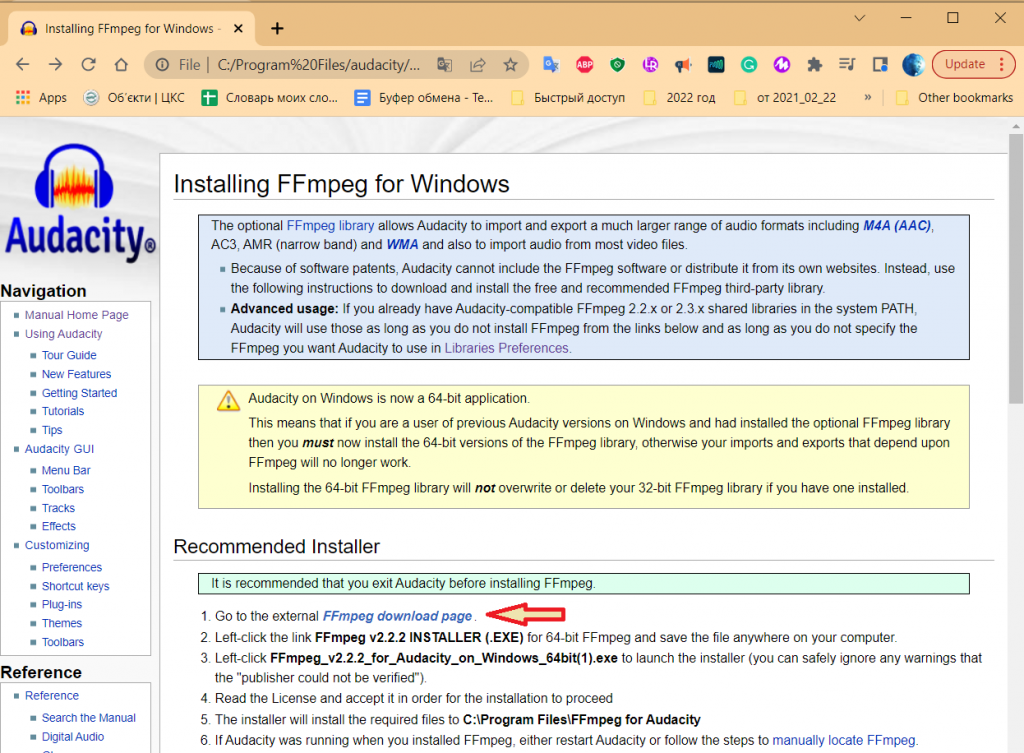Screen dimensions: 1024x753
Task: Close the Installing FFmpeg tab
Action: pos(238,29)
